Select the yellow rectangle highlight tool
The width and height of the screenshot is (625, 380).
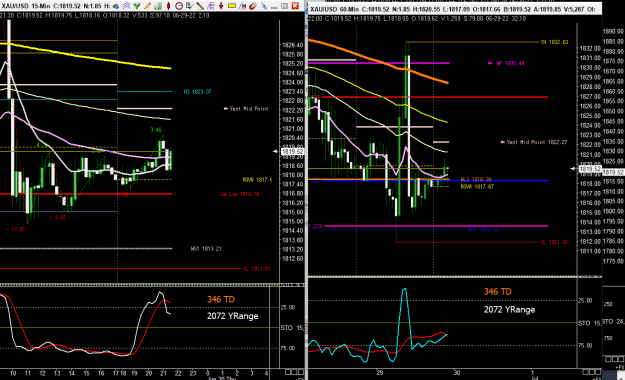click(x=232, y=6)
